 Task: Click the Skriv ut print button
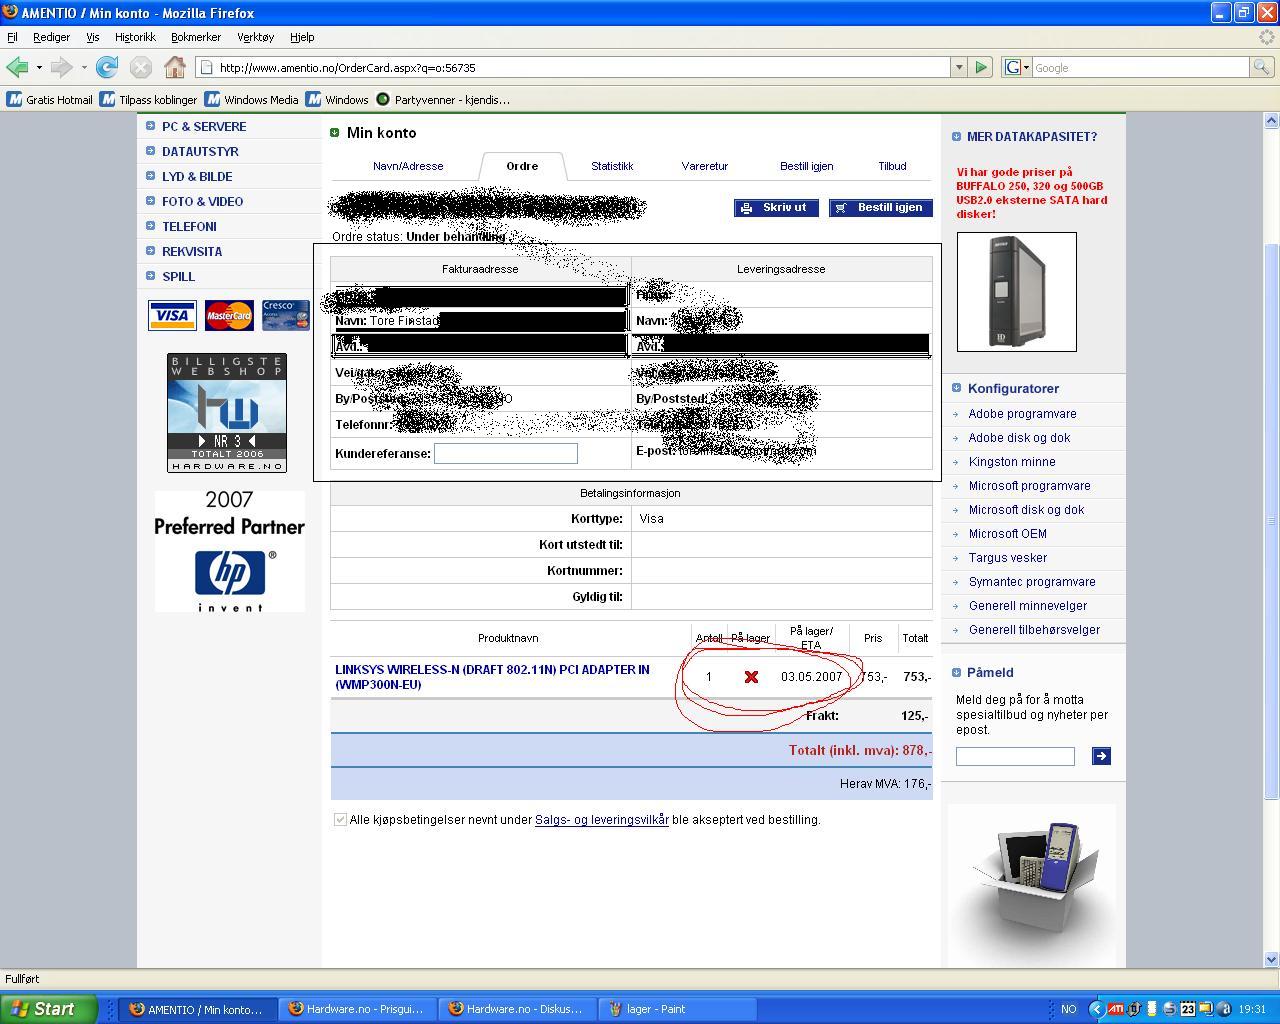coord(776,207)
